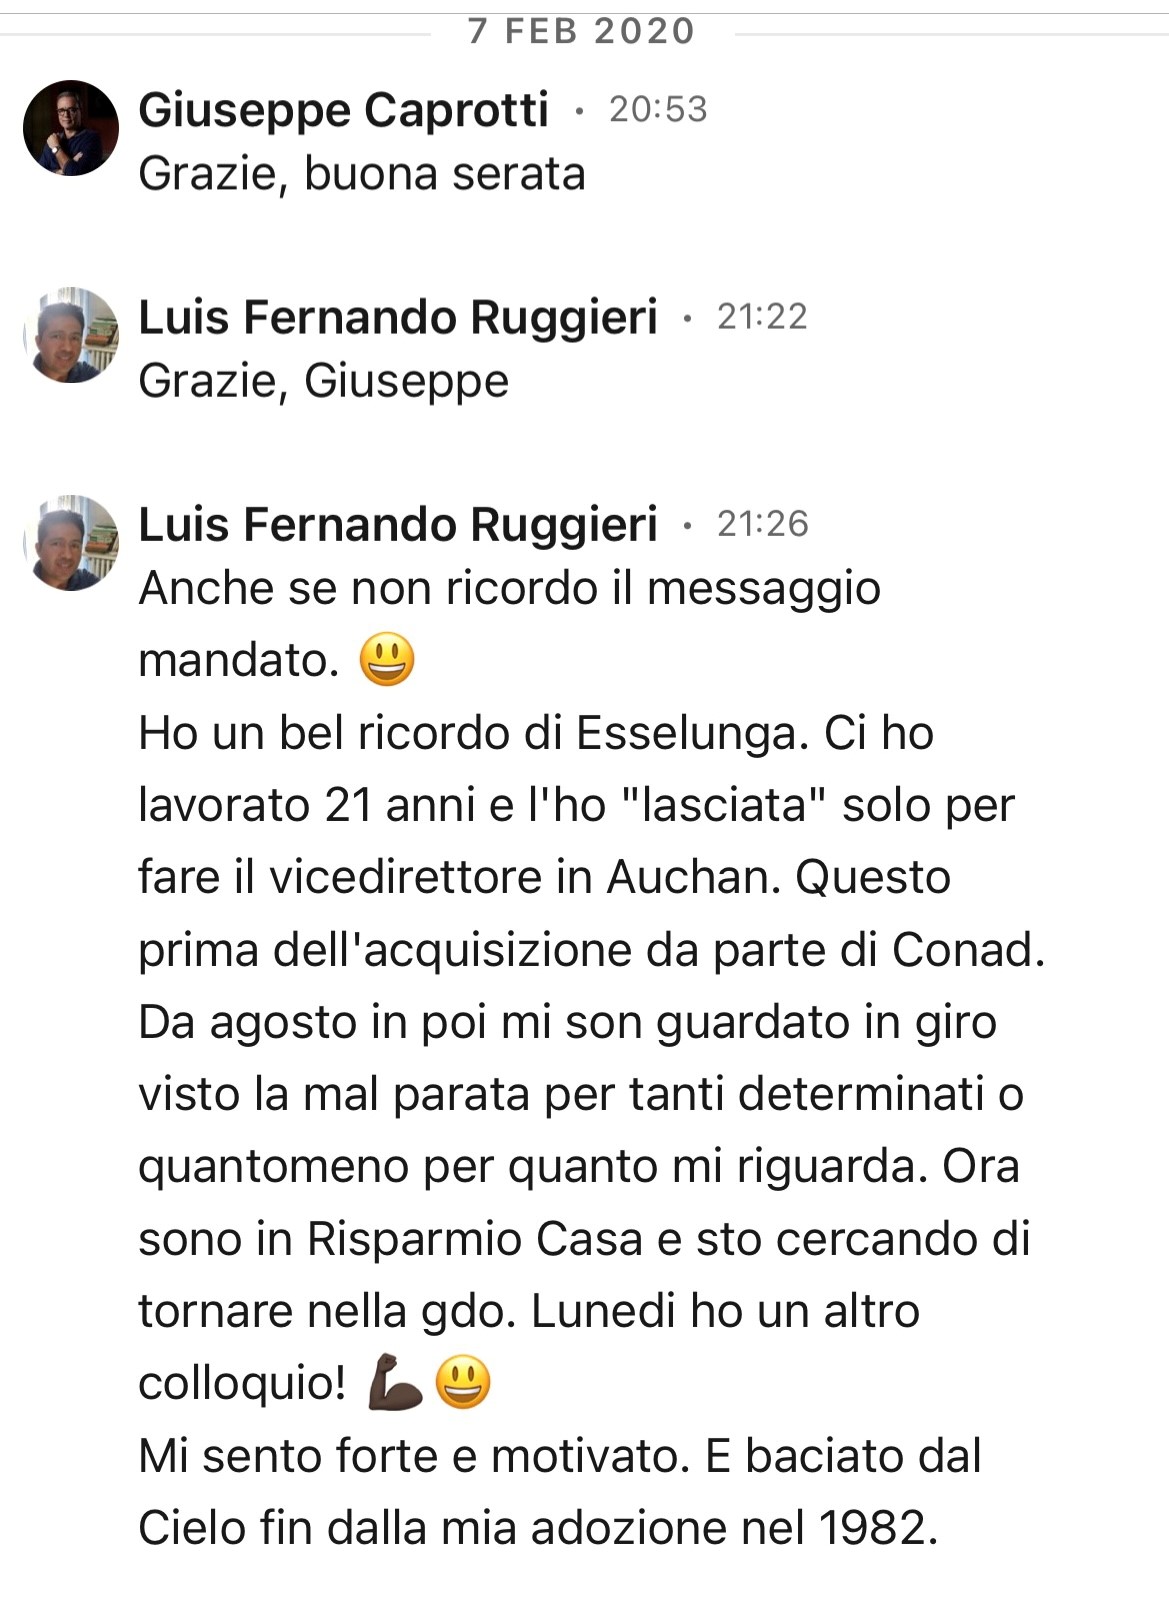Tap the 7 FEB 2020 date separator
Viewport: 1169px width, 1606px height.
tap(581, 31)
